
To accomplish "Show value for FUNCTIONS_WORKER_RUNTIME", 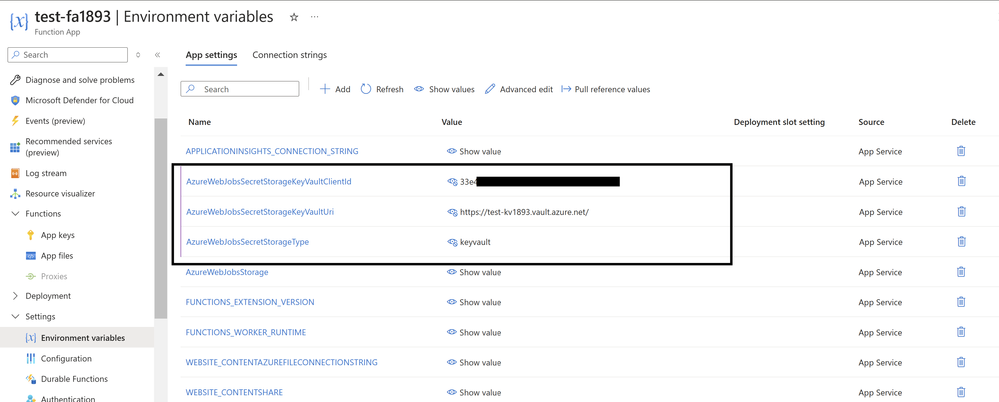I will (474, 332).
